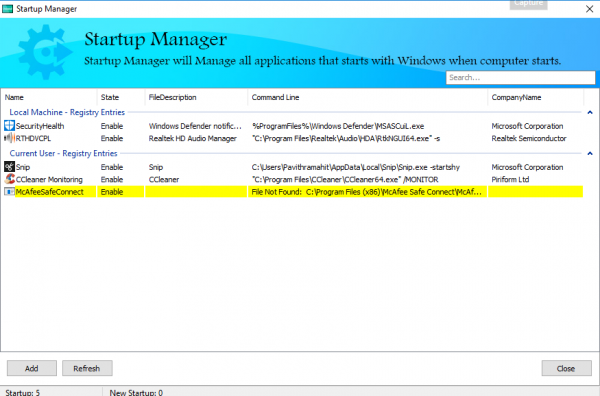The height and width of the screenshot is (396, 600).
Task: Click the Realtek HD Audio Manager description
Action: point(192,138)
